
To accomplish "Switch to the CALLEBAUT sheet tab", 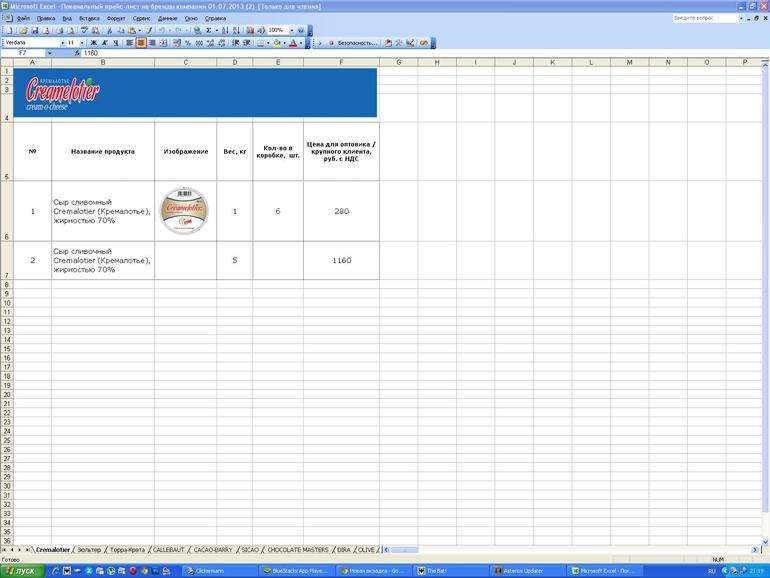I will [x=169, y=550].
